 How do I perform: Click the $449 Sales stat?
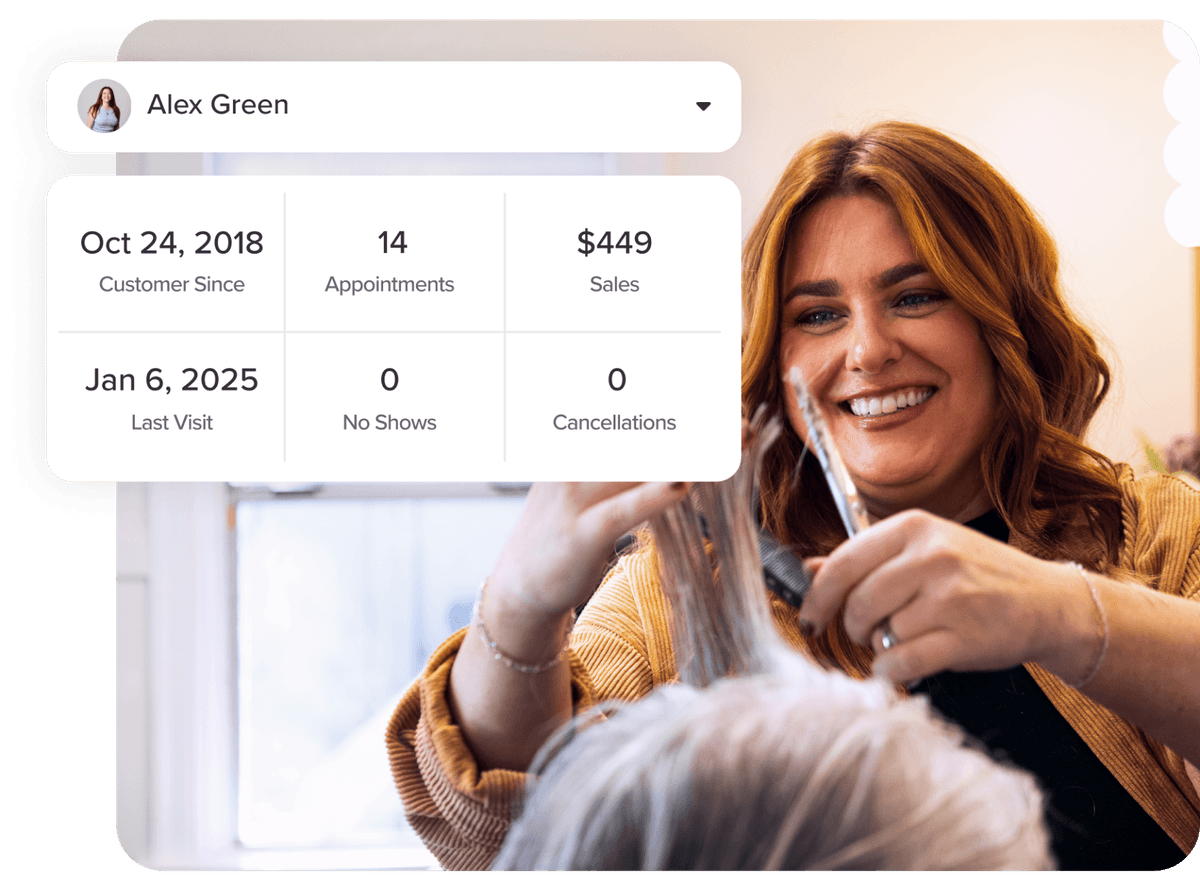[x=614, y=262]
